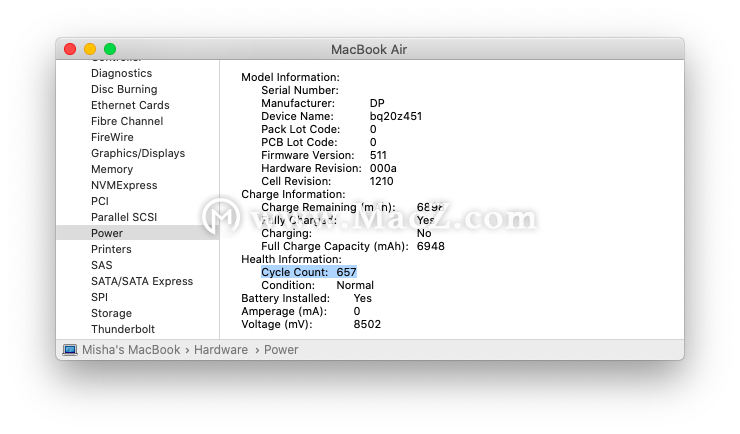Select the highlighted Cycle Count: 657 line
Screen dimensions: 740x434
(309, 272)
